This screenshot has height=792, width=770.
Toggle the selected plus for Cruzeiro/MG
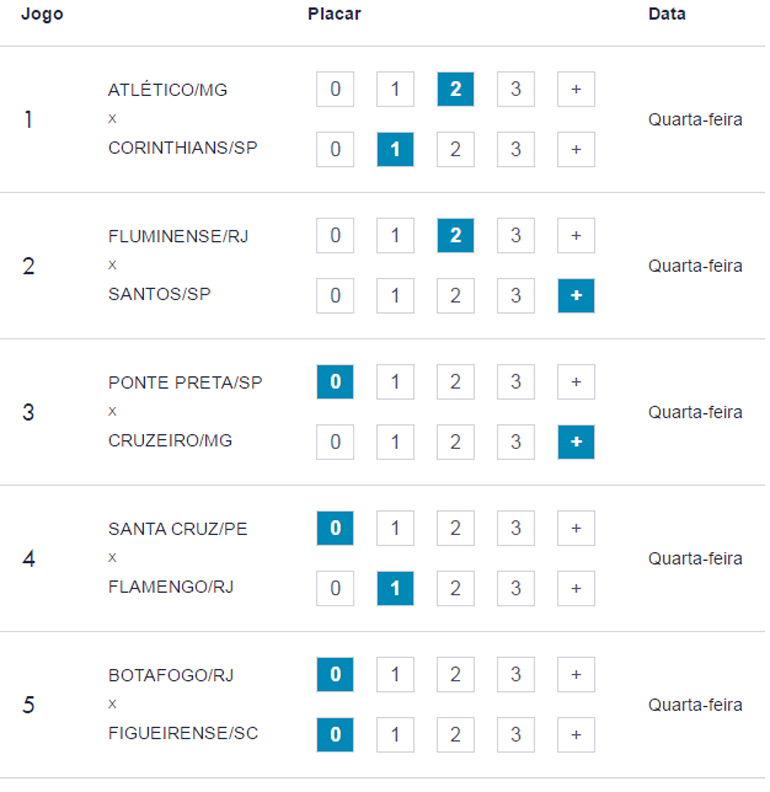tap(576, 442)
